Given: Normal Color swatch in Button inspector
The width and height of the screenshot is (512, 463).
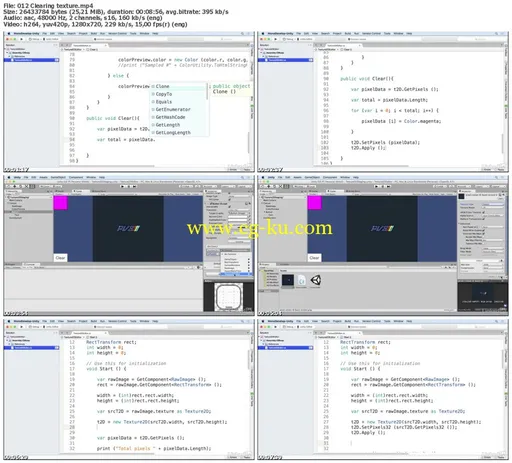Looking at the screenshot, I should click(x=238, y=217).
